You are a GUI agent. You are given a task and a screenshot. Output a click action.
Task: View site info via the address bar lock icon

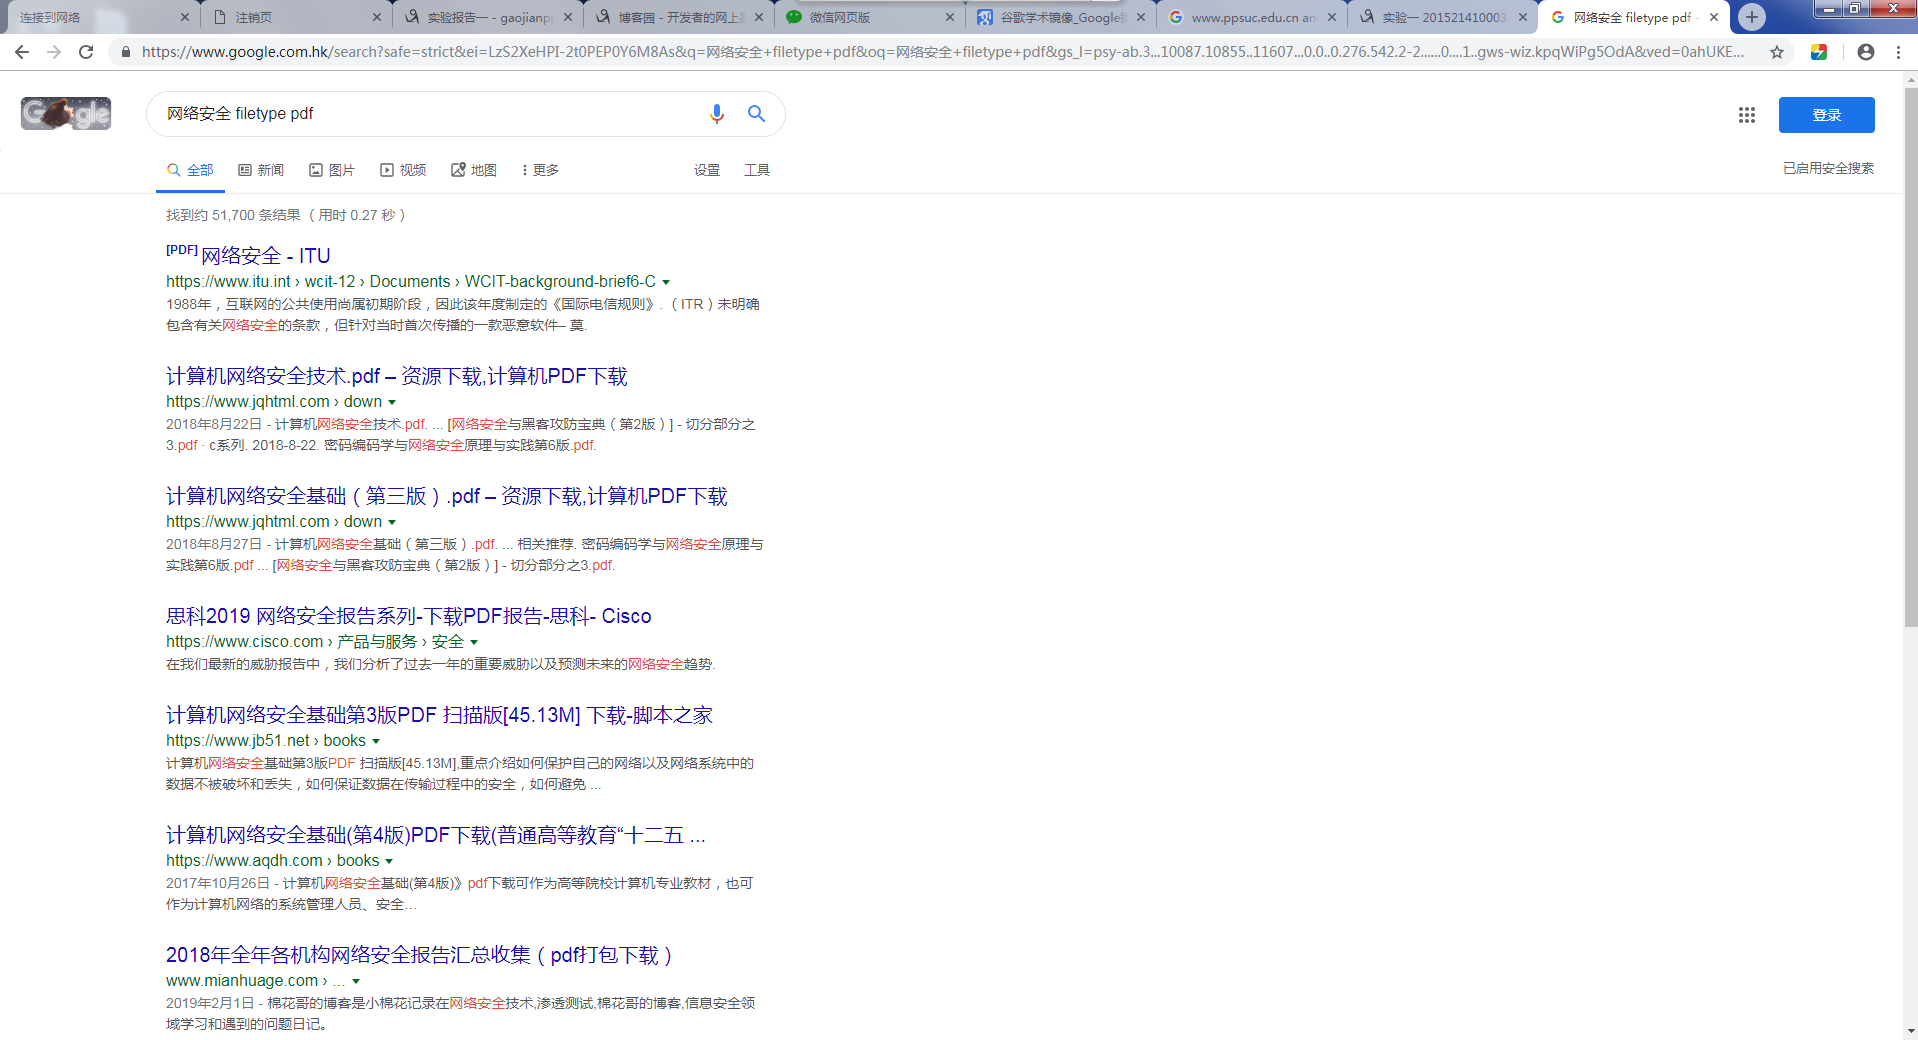pos(125,52)
